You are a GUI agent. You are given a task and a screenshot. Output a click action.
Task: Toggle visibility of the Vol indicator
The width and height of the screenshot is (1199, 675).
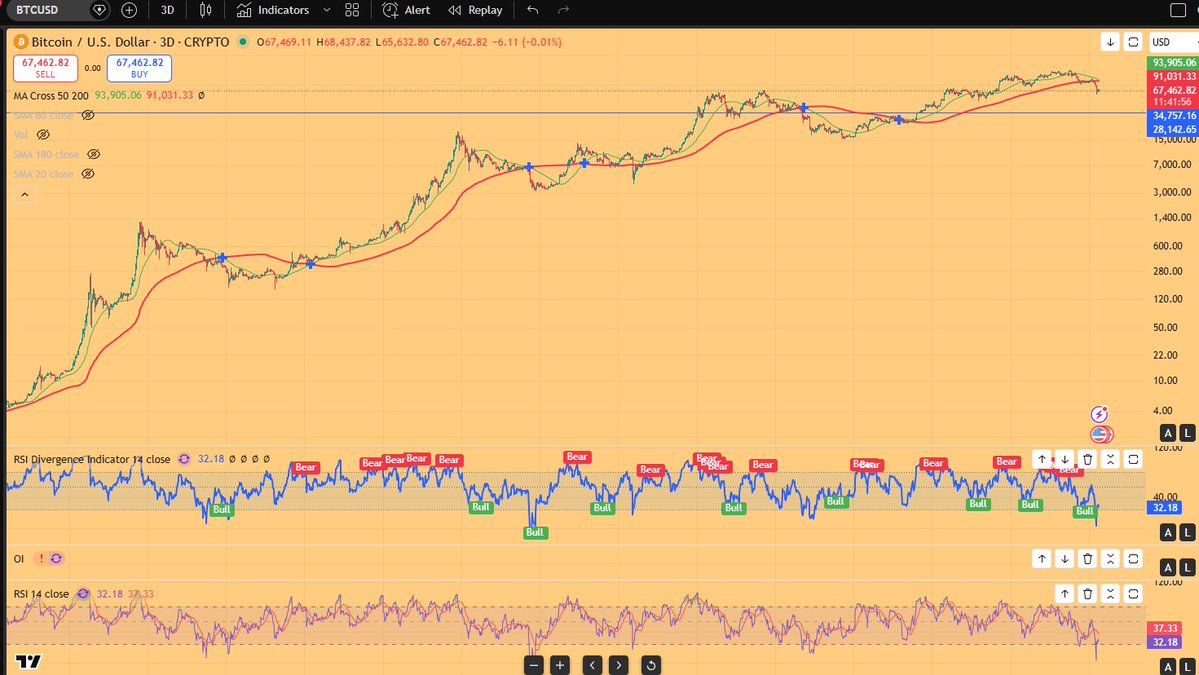click(42, 134)
